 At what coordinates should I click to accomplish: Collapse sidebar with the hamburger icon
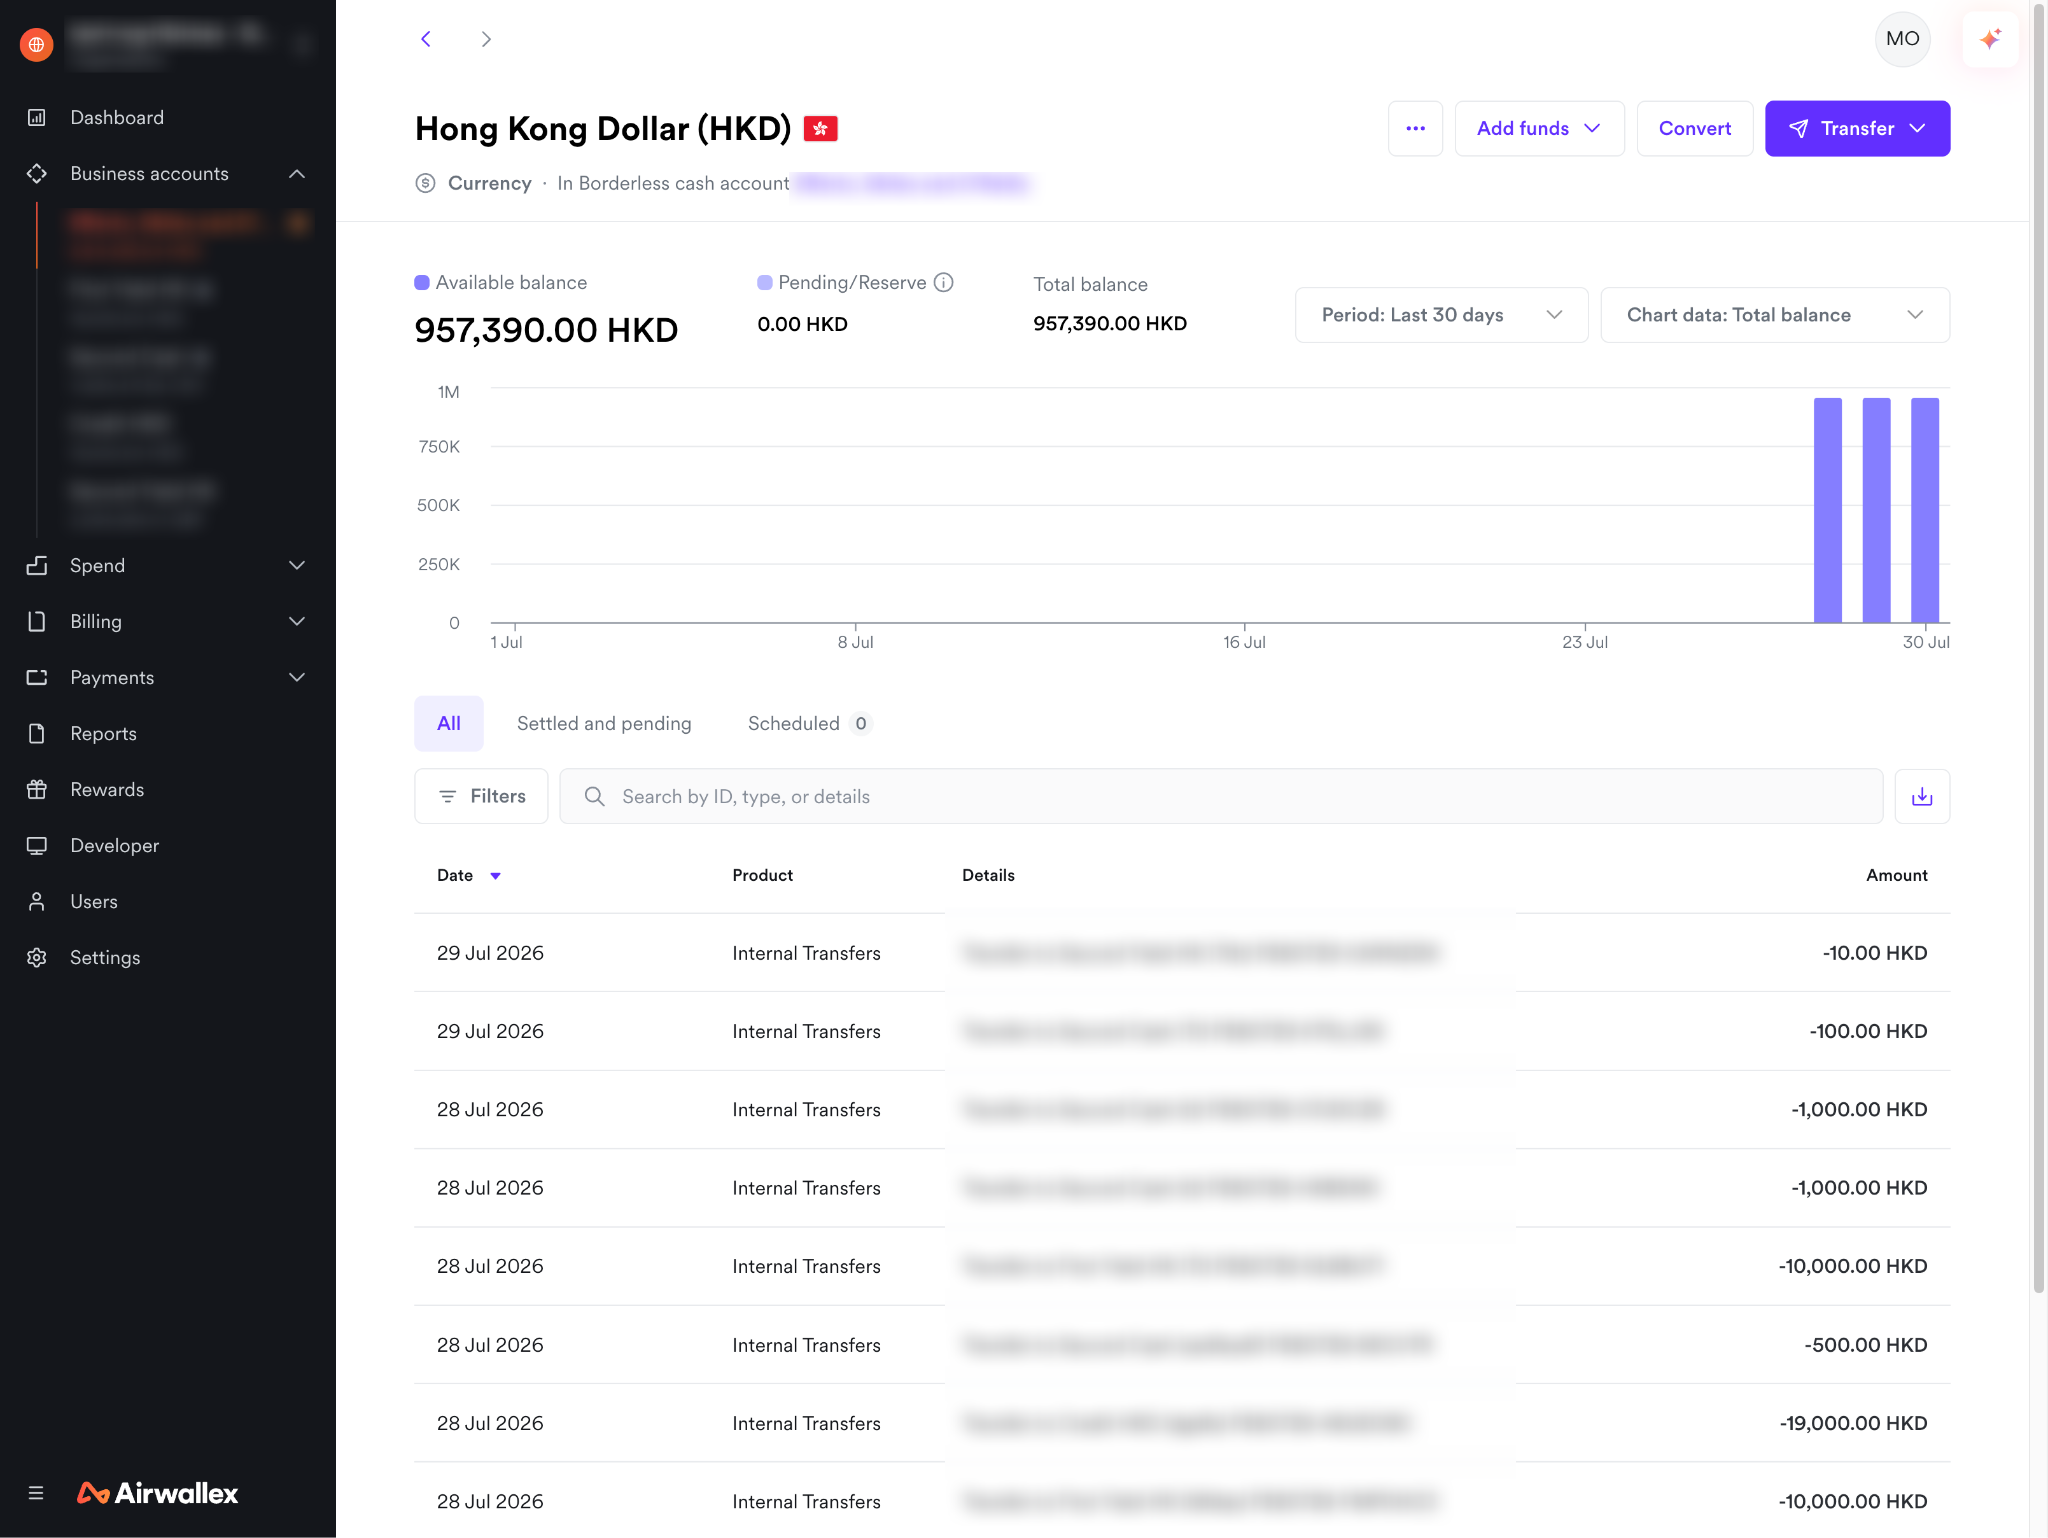pyautogui.click(x=36, y=1493)
